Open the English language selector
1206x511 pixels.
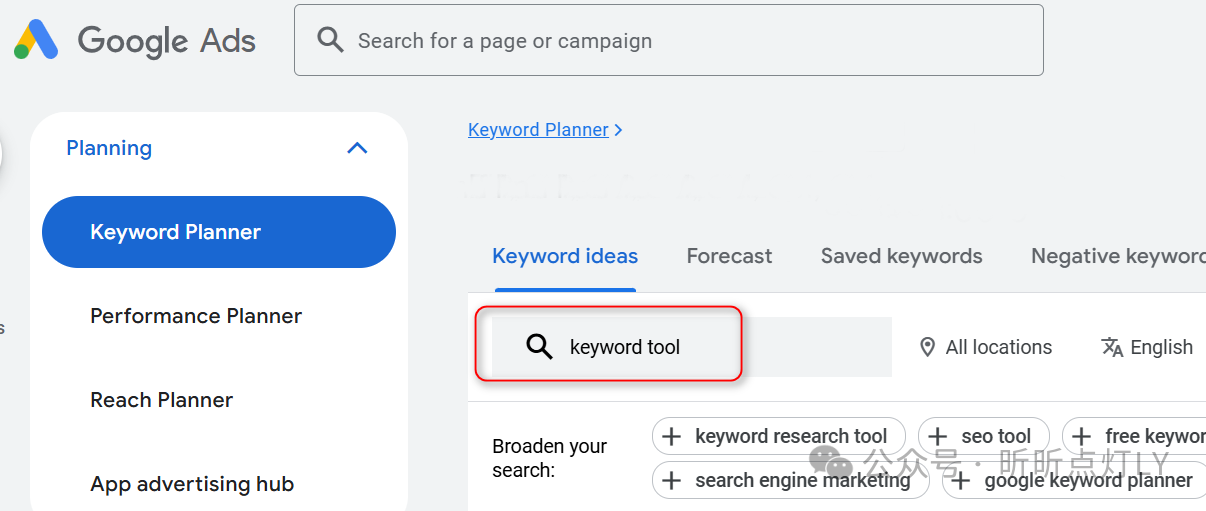(1161, 347)
